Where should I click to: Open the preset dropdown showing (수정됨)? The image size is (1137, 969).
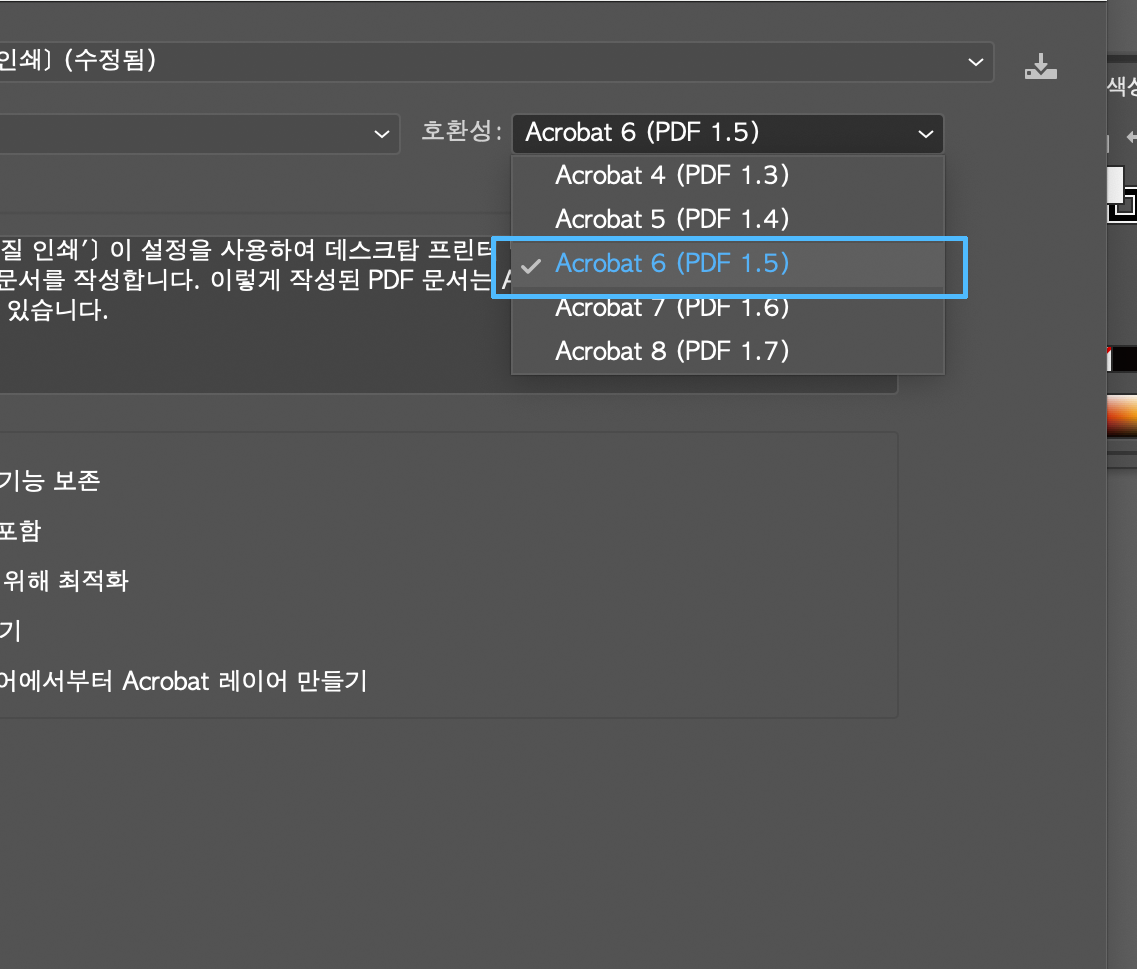(496, 62)
